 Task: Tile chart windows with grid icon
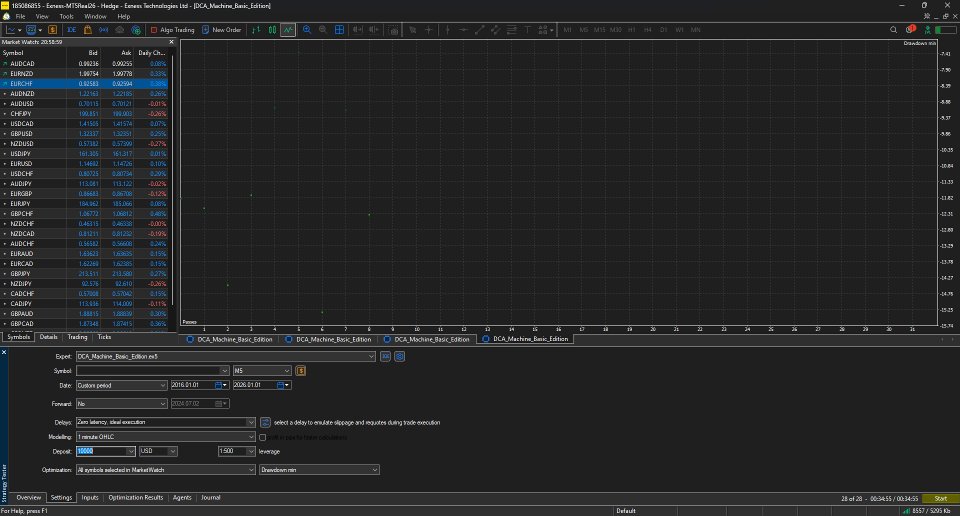339,29
